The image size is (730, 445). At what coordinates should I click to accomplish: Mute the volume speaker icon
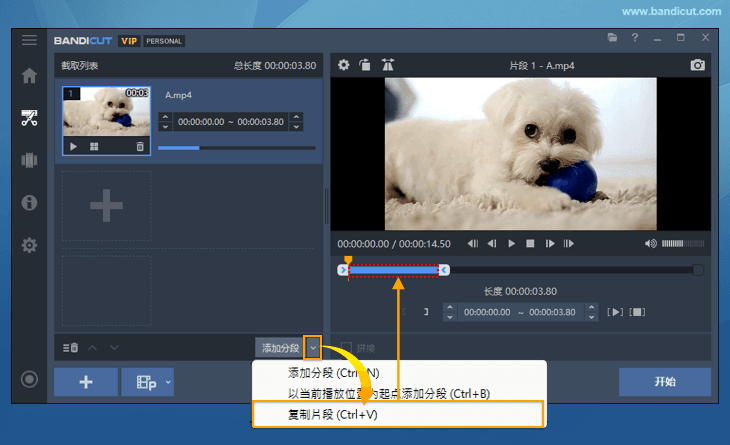[651, 243]
